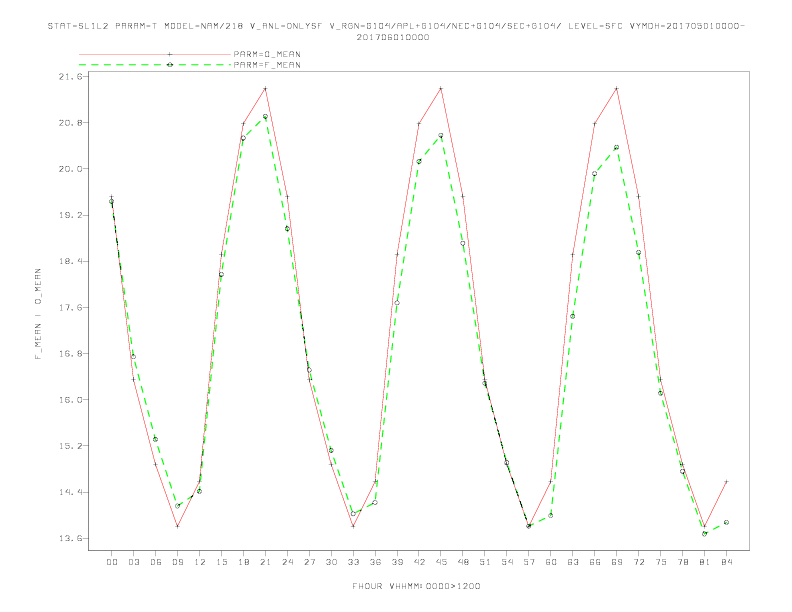Click the x-axis forecast hour label 42
The height and width of the screenshot is (612, 792).
point(419,562)
